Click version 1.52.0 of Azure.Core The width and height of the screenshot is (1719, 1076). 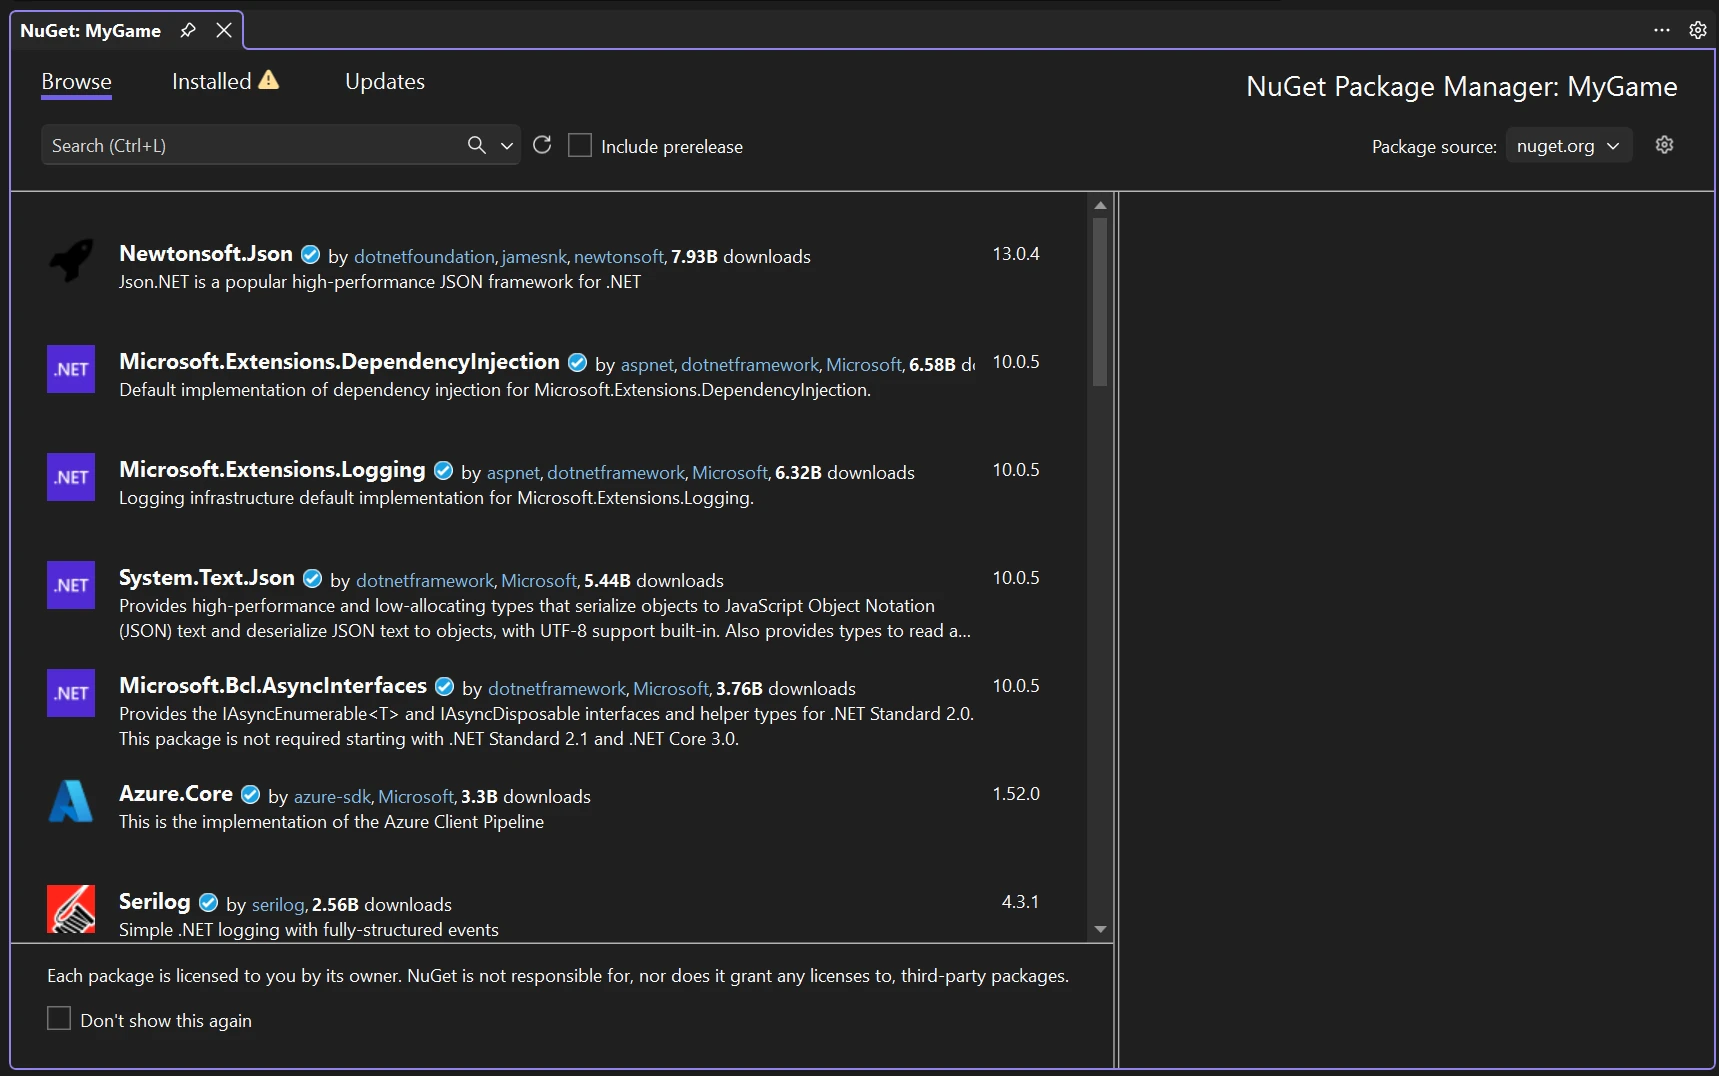click(x=1016, y=794)
